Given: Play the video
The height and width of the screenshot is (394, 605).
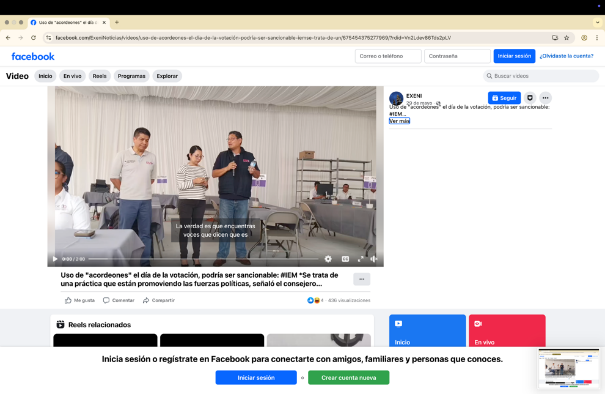Looking at the screenshot, I should (55, 259).
